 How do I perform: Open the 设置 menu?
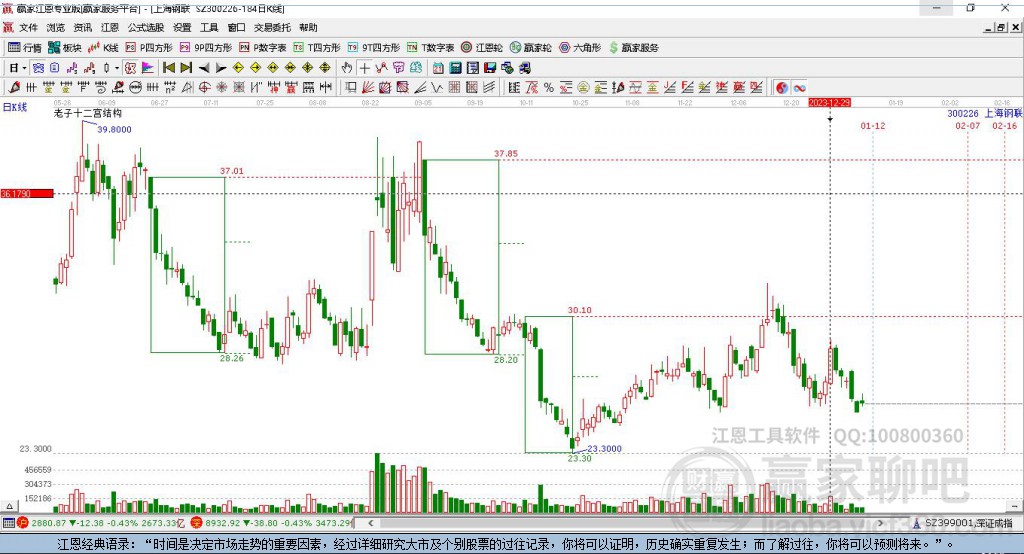(x=182, y=27)
